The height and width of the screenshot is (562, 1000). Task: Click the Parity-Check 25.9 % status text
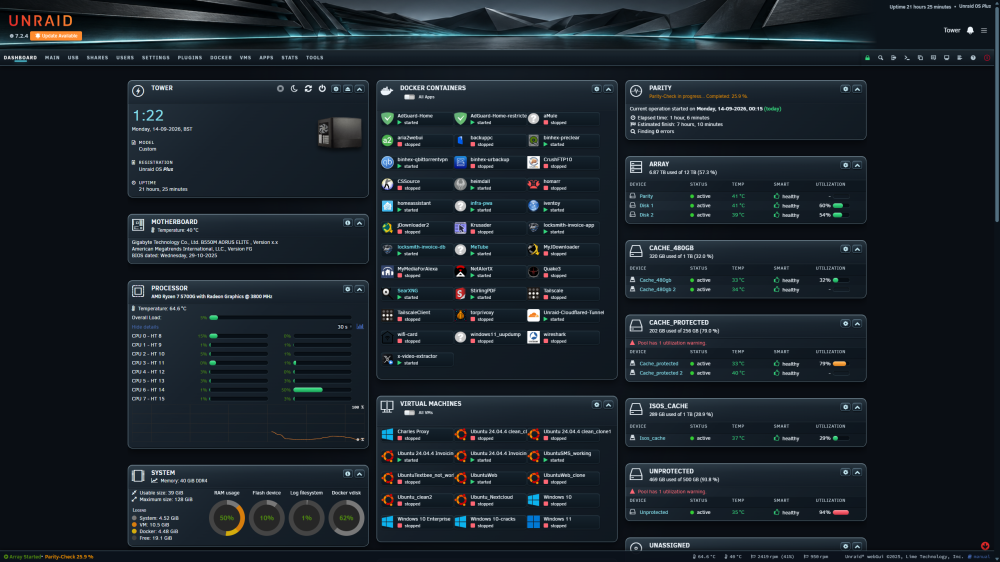[69, 557]
